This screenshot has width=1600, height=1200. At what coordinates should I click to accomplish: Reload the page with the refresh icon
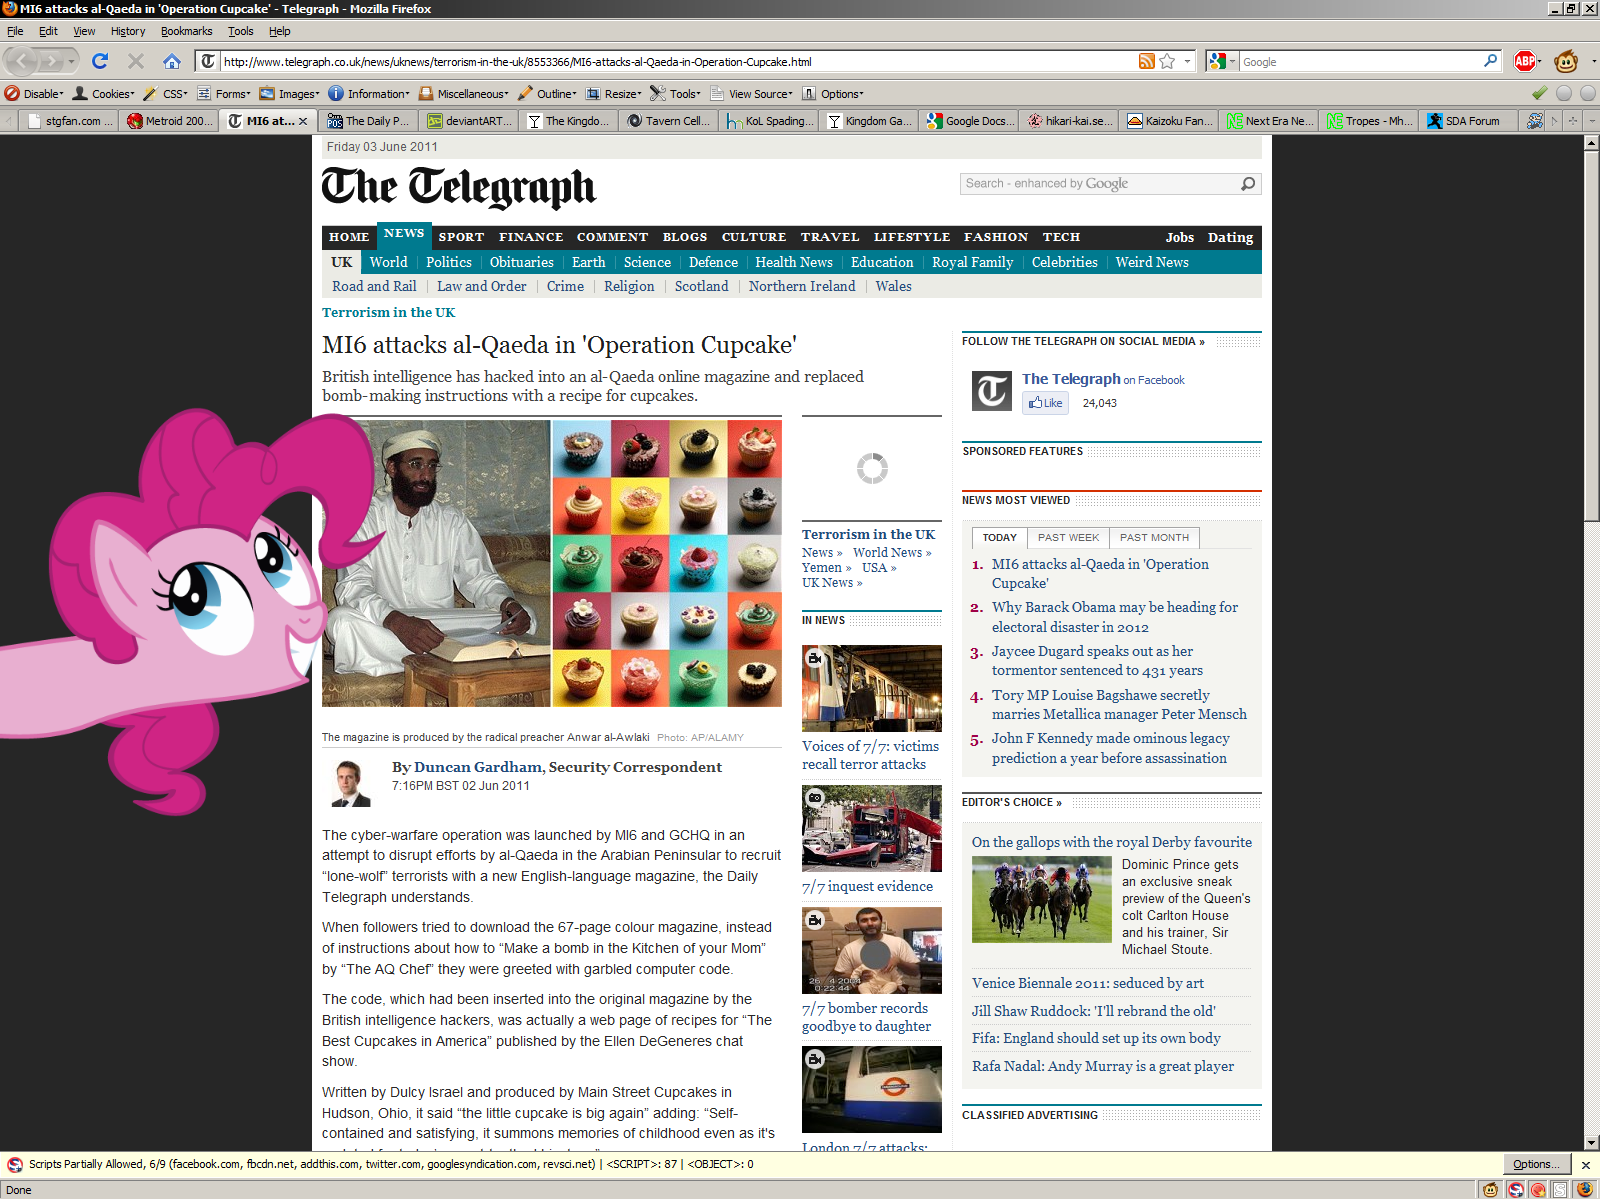100,61
